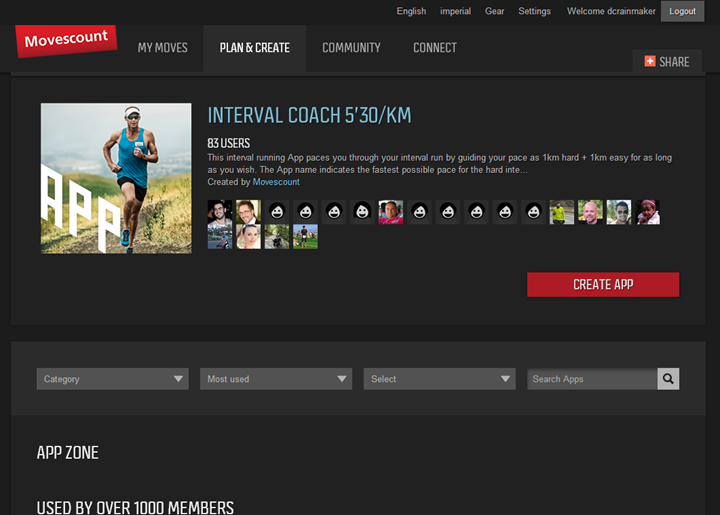Screen dimensions: 720x515
Task: Focus the Search Apps field
Action: coord(592,379)
